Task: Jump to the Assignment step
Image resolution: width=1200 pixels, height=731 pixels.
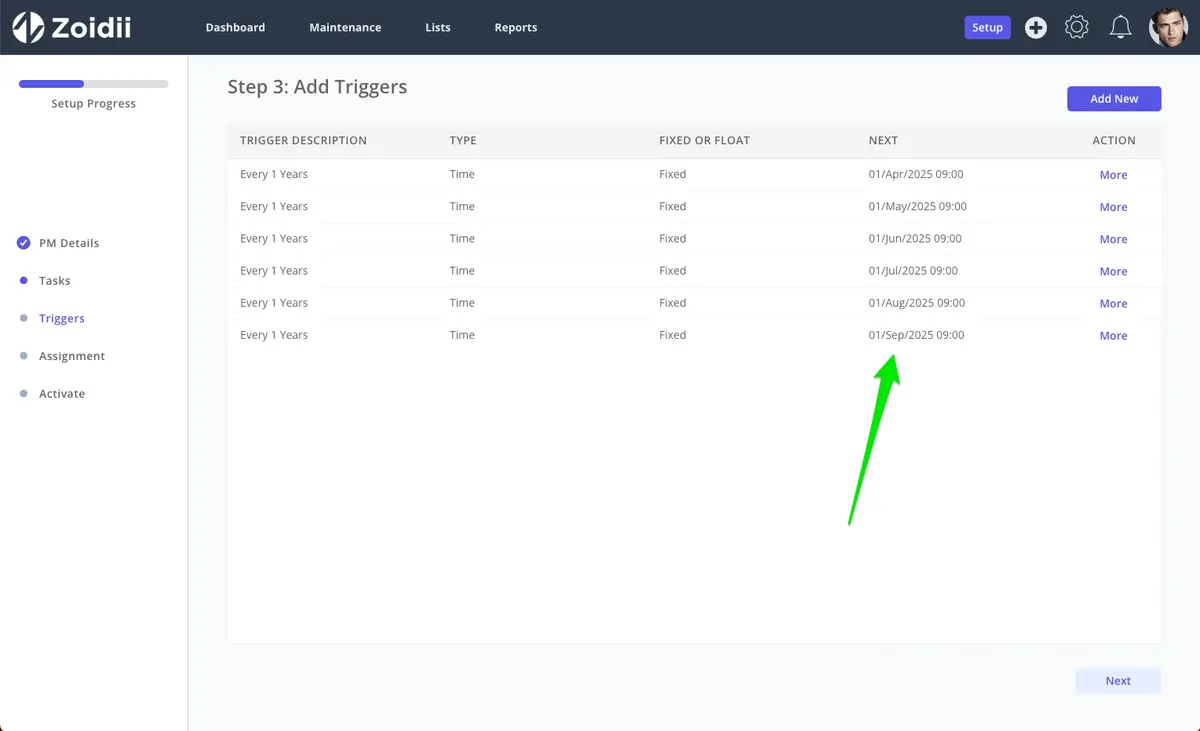Action: 72,356
